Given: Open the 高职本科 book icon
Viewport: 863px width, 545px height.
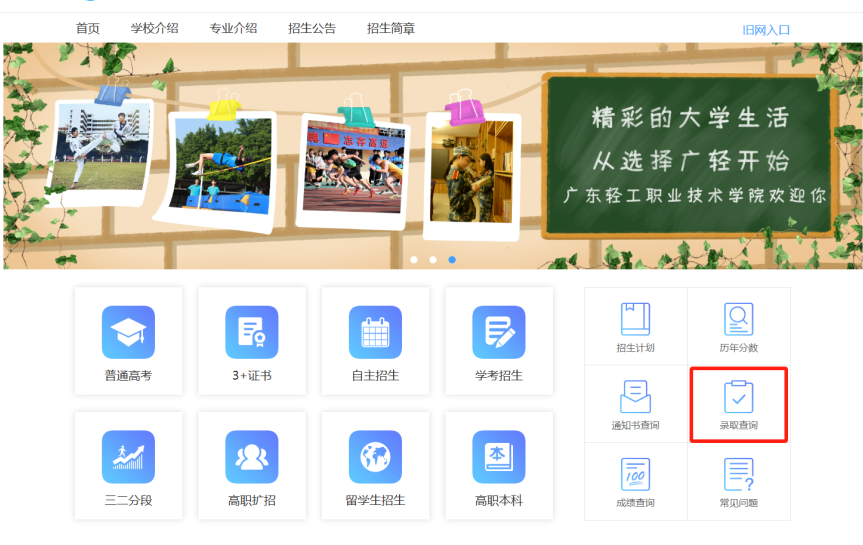Looking at the screenshot, I should click(x=499, y=457).
